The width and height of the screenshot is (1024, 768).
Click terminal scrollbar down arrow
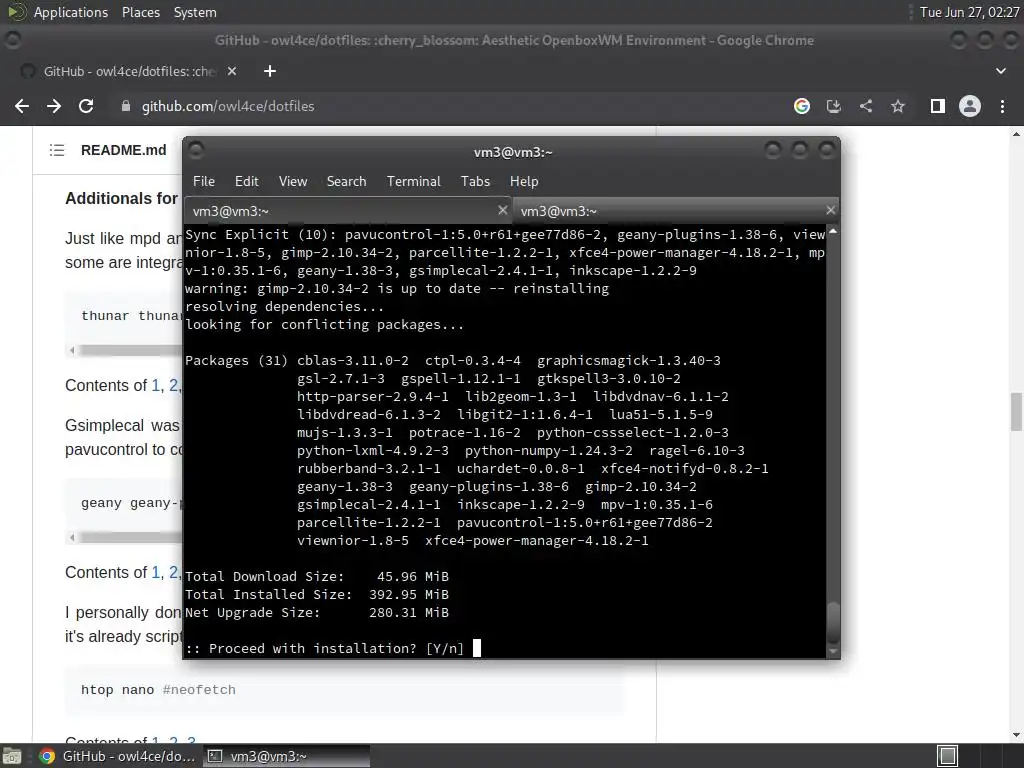coord(833,651)
